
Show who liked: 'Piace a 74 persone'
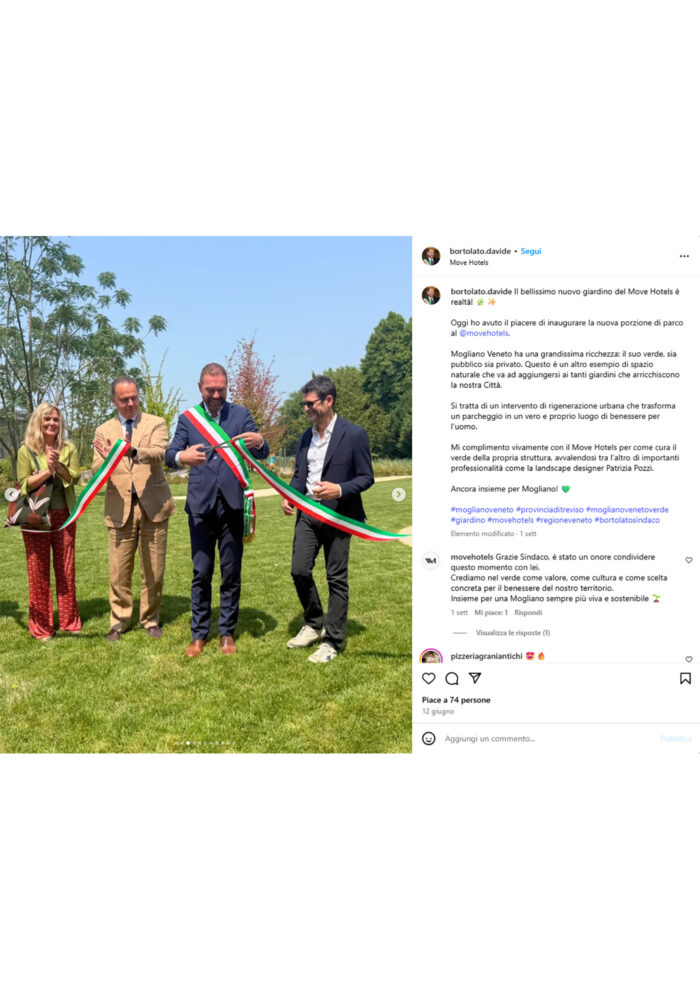click(x=456, y=700)
